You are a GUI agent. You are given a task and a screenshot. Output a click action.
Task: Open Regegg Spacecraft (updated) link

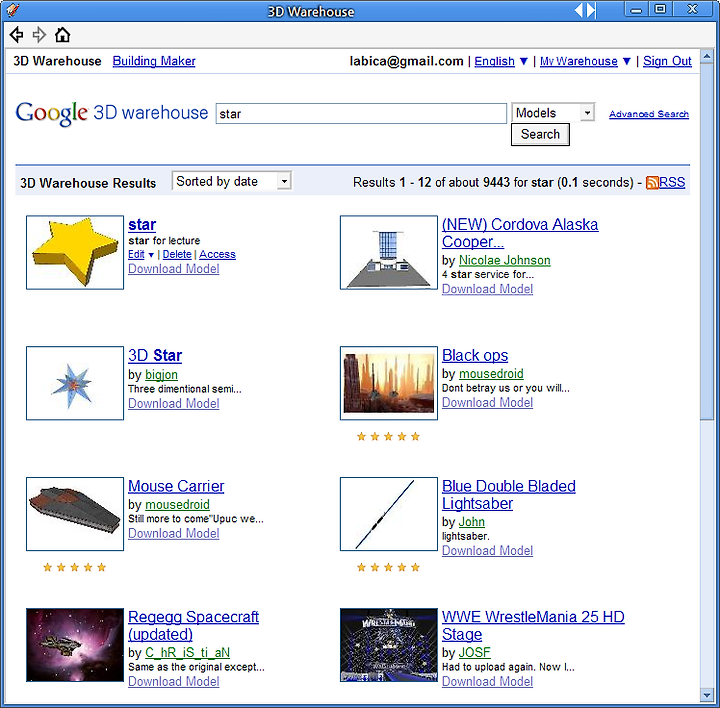point(193,625)
